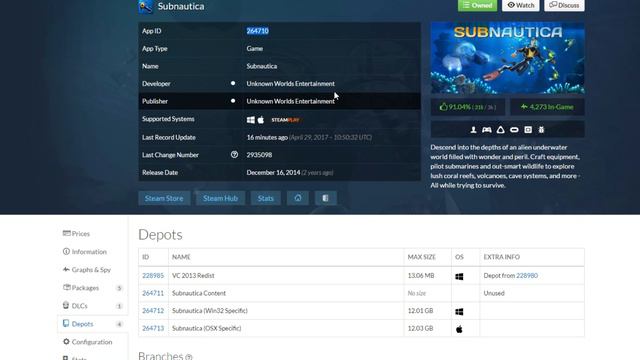
Task: Click Windows OS icon in VC 2013 Redist row
Action: [x=459, y=276]
